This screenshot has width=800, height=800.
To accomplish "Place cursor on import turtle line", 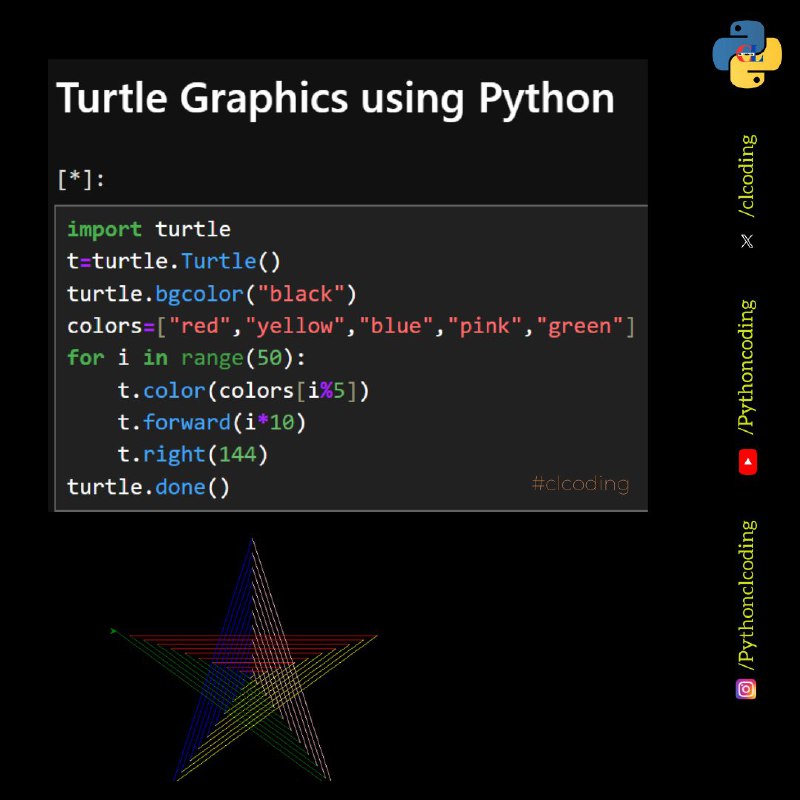I will (149, 230).
